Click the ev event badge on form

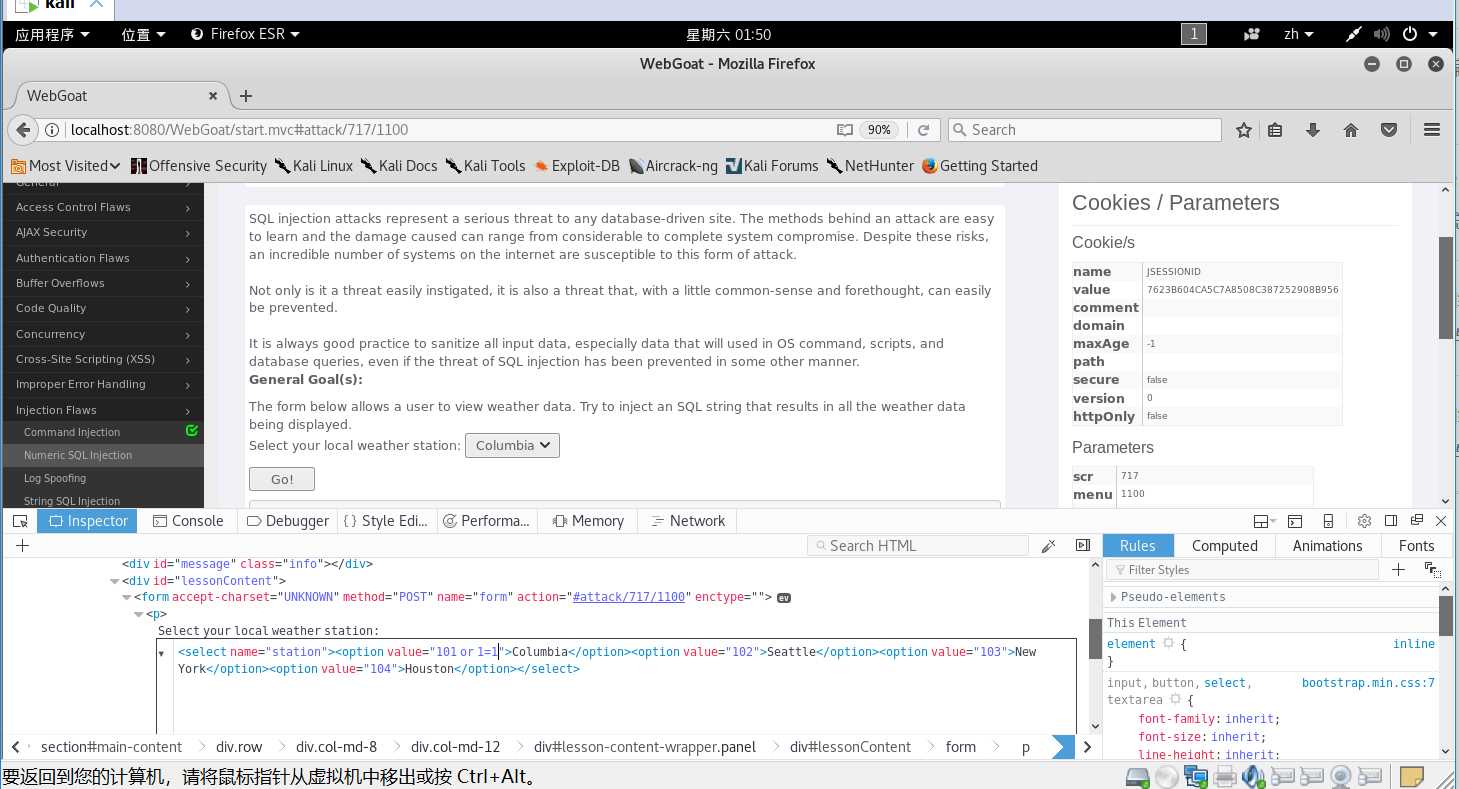click(784, 598)
